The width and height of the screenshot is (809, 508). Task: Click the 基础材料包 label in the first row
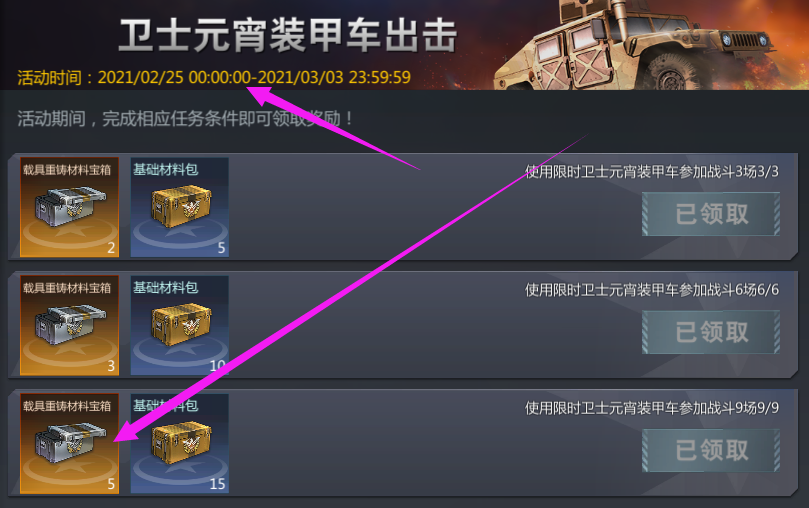[x=166, y=169]
